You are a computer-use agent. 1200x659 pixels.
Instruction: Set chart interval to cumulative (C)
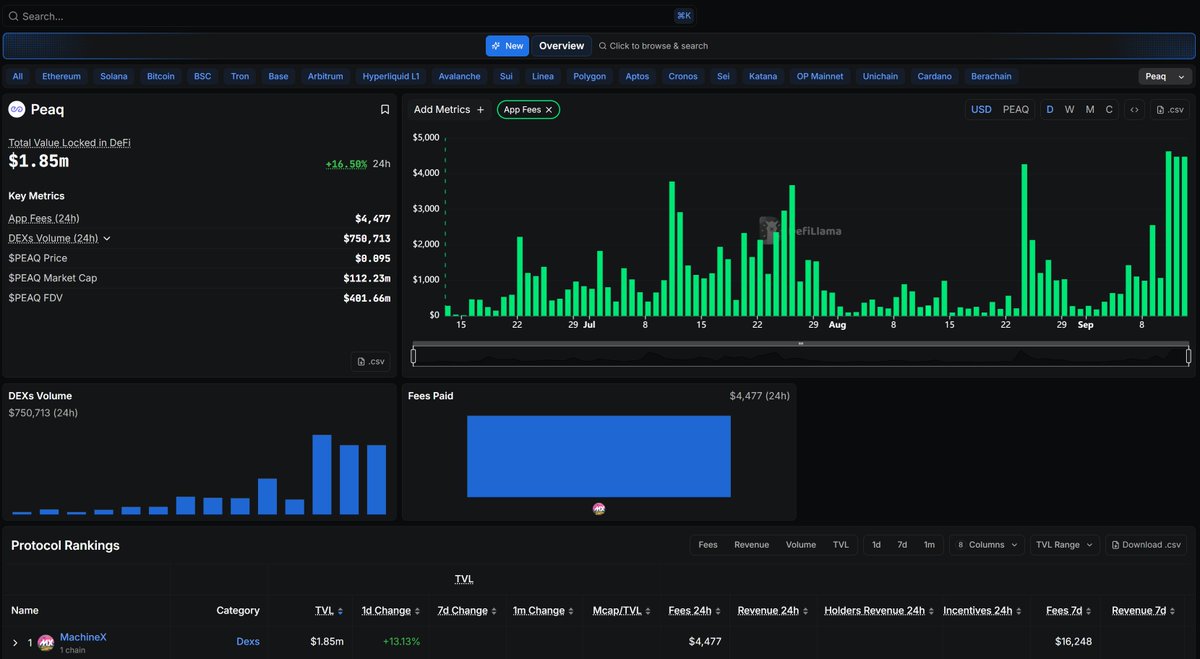[x=1109, y=110]
